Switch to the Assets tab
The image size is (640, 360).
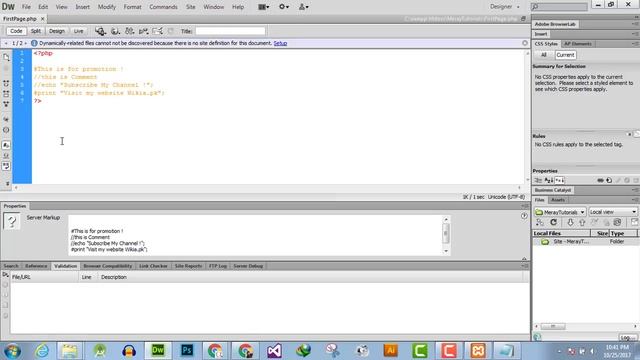coord(558,200)
